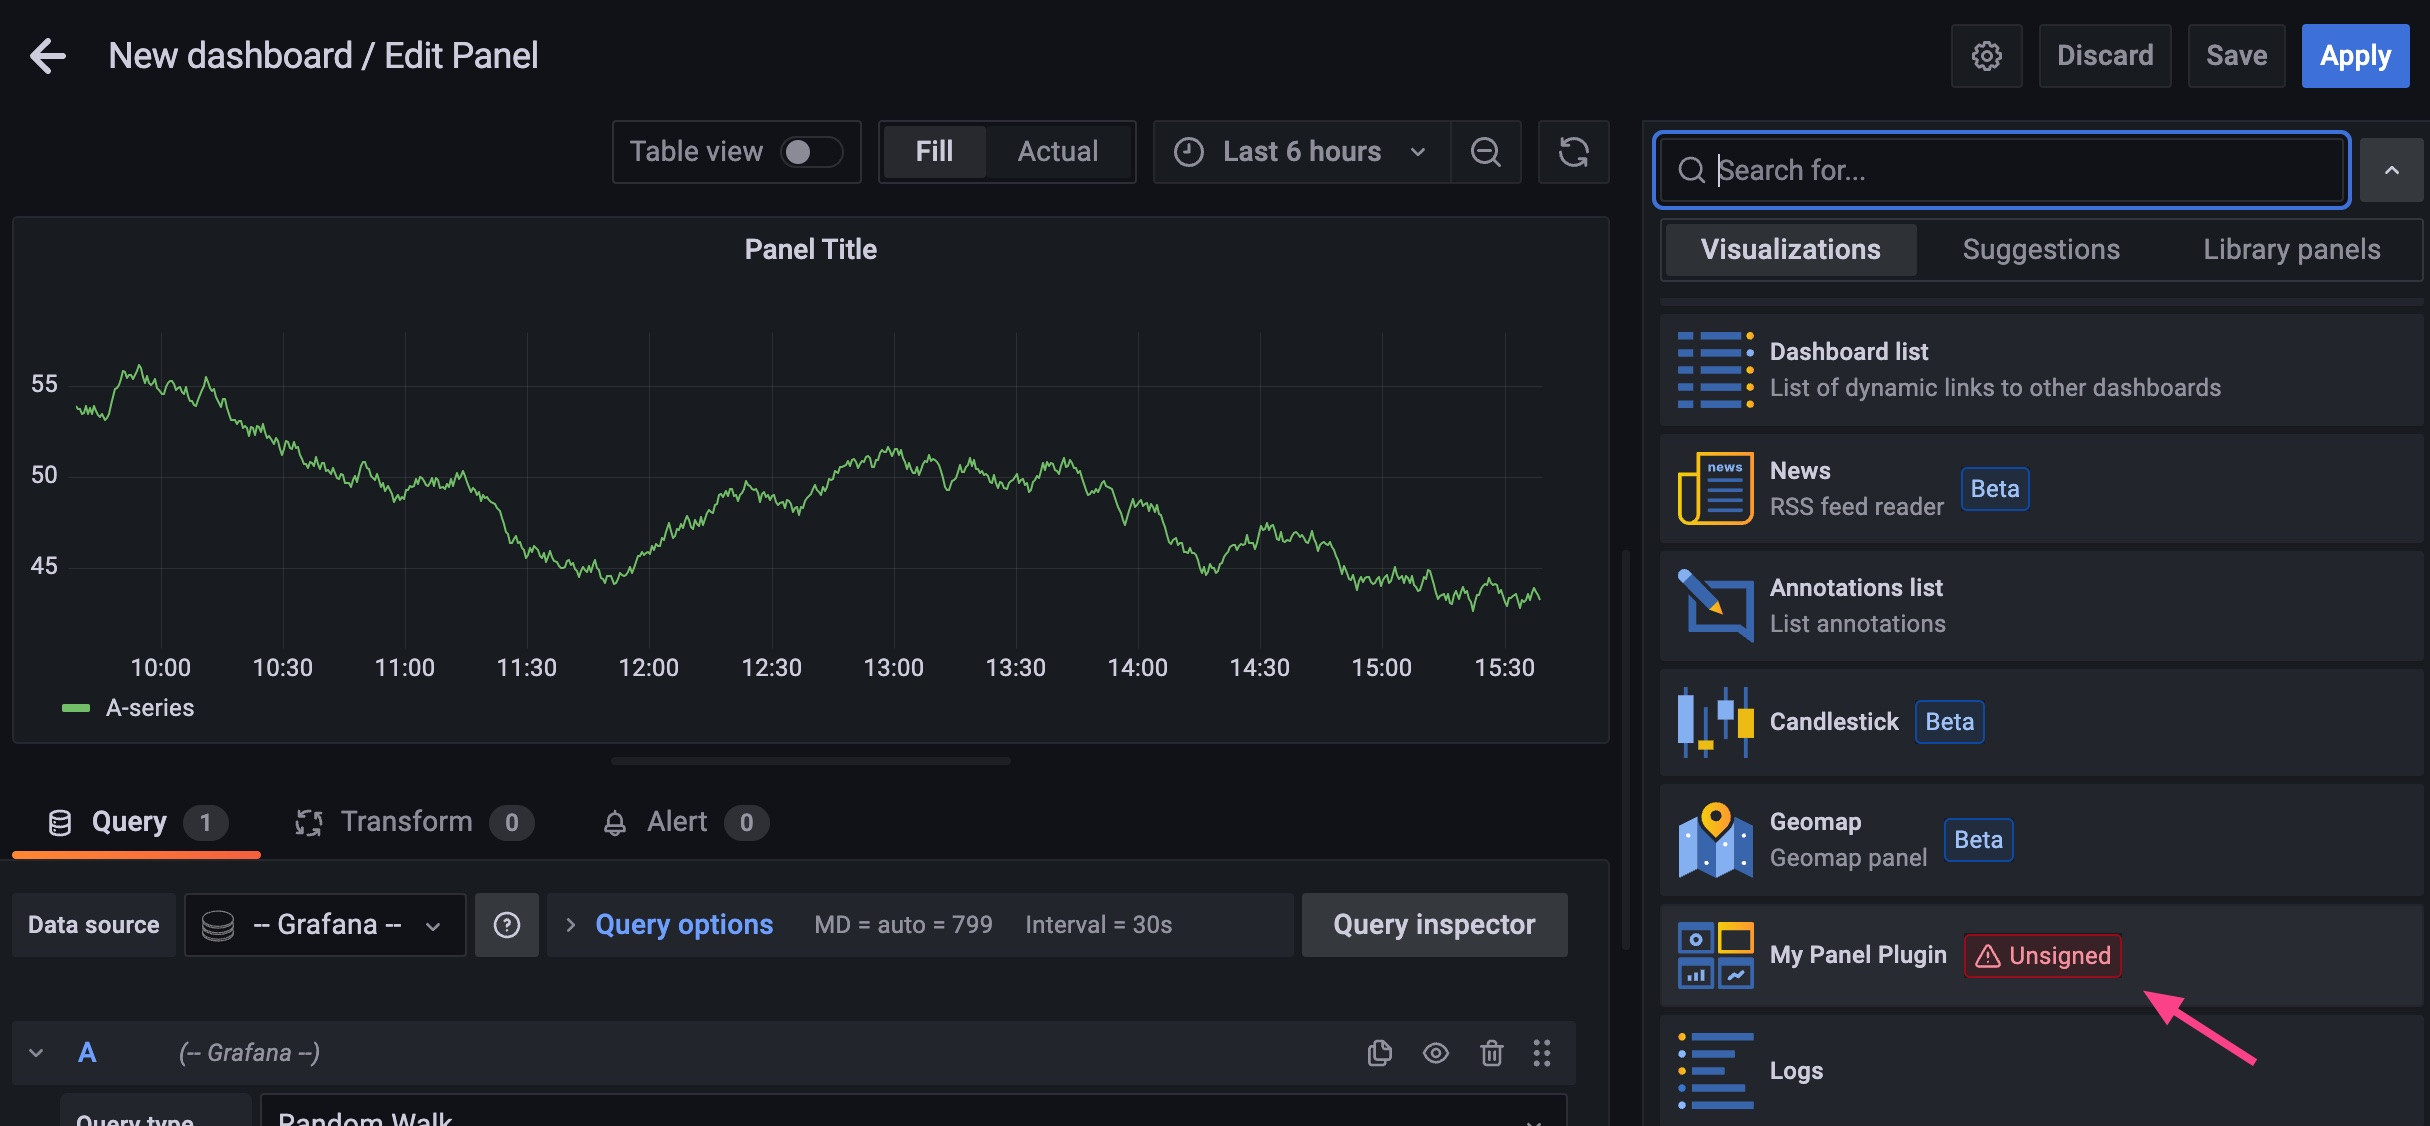
Task: Open the Suggestions tab
Action: [x=2040, y=249]
